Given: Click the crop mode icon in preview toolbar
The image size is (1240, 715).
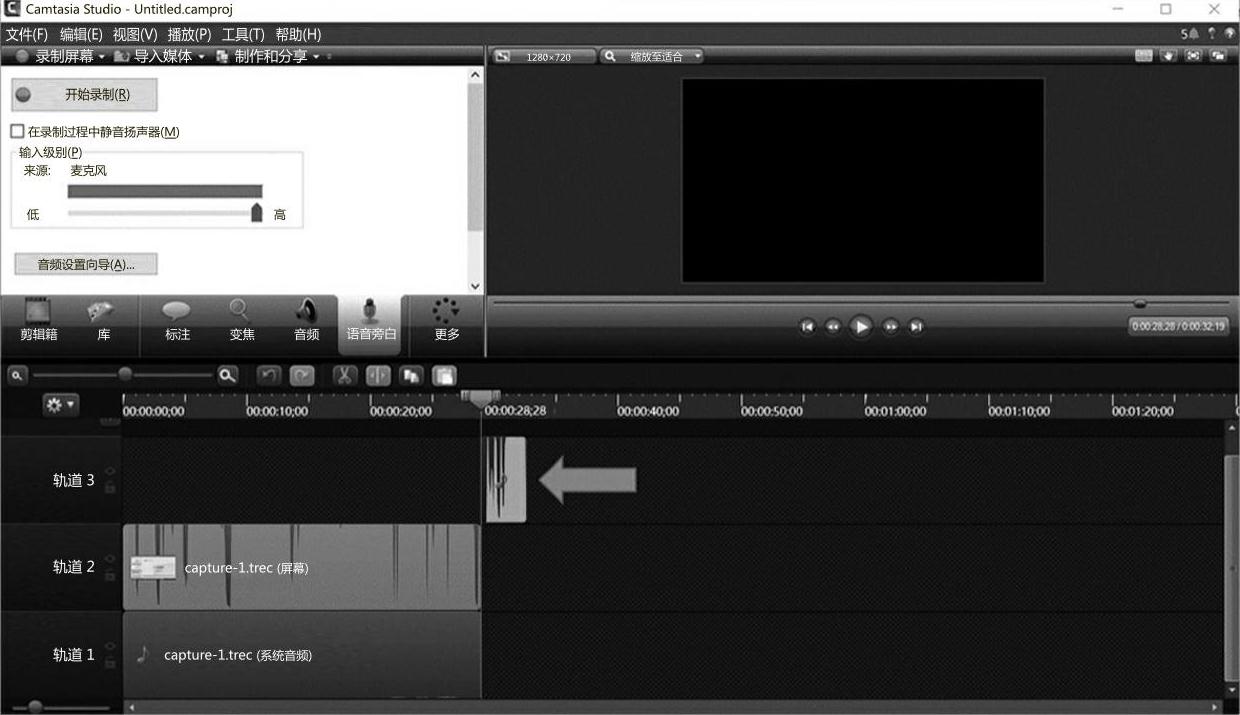Looking at the screenshot, I should pyautogui.click(x=1144, y=56).
